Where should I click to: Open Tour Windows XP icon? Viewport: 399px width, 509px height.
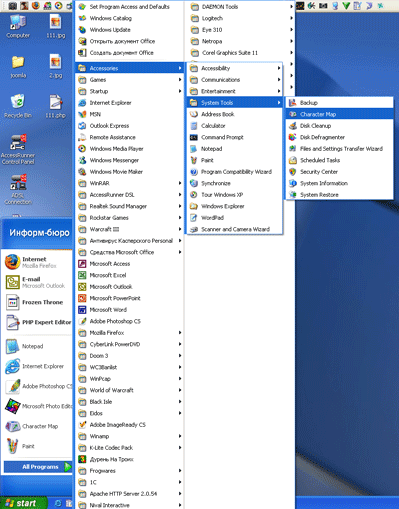194,195
